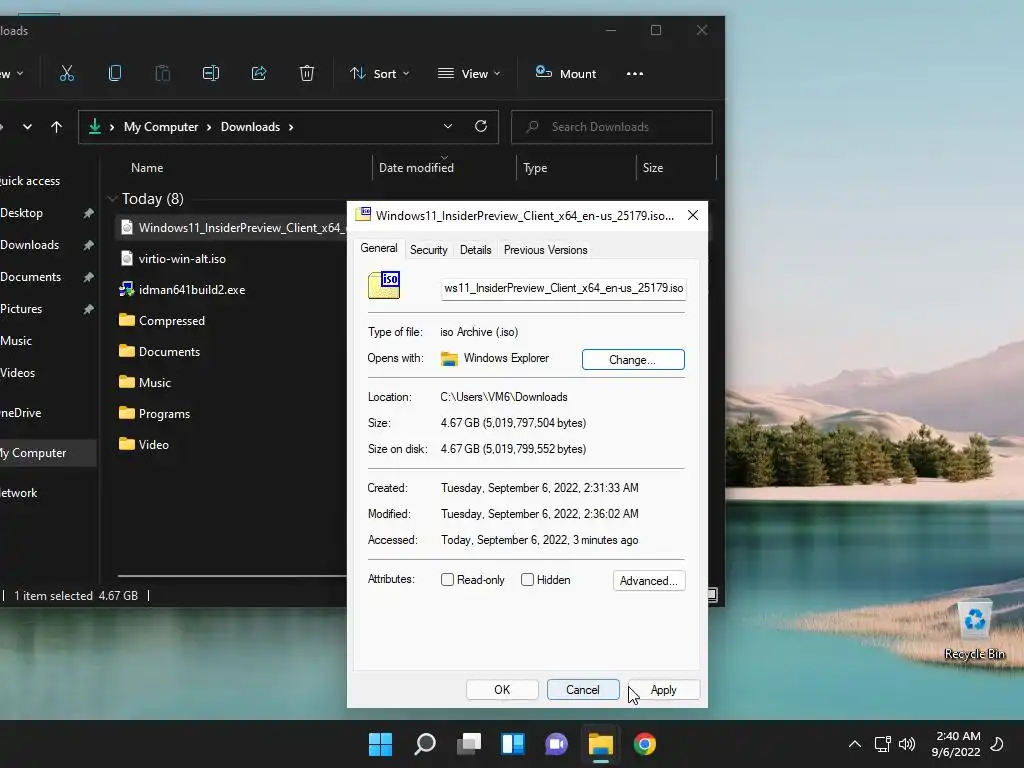Open Downloads in the navigation sidebar
This screenshot has width=1024, height=768.
[x=29, y=245]
